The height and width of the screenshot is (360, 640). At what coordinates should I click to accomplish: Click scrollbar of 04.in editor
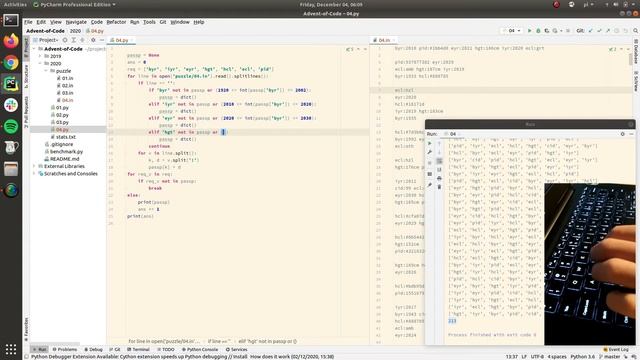point(631,59)
